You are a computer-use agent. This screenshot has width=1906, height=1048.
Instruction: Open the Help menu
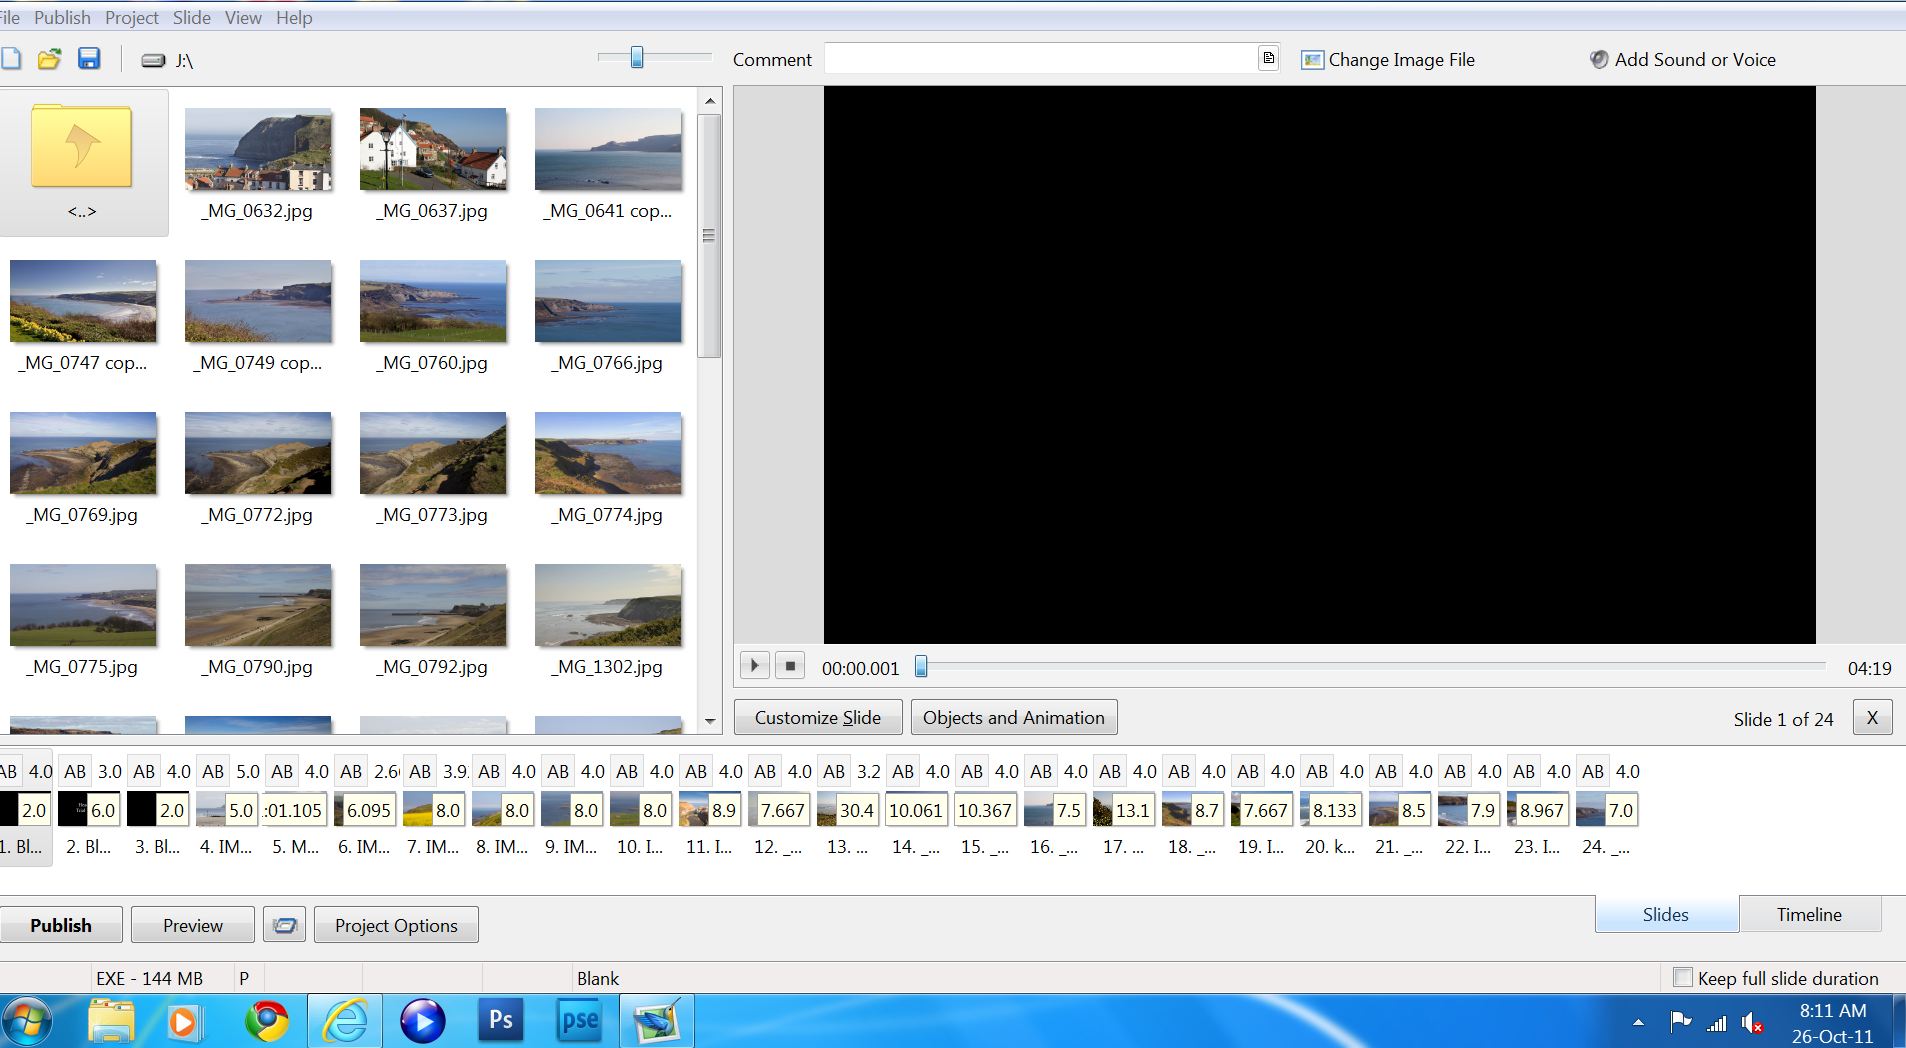pyautogui.click(x=294, y=17)
